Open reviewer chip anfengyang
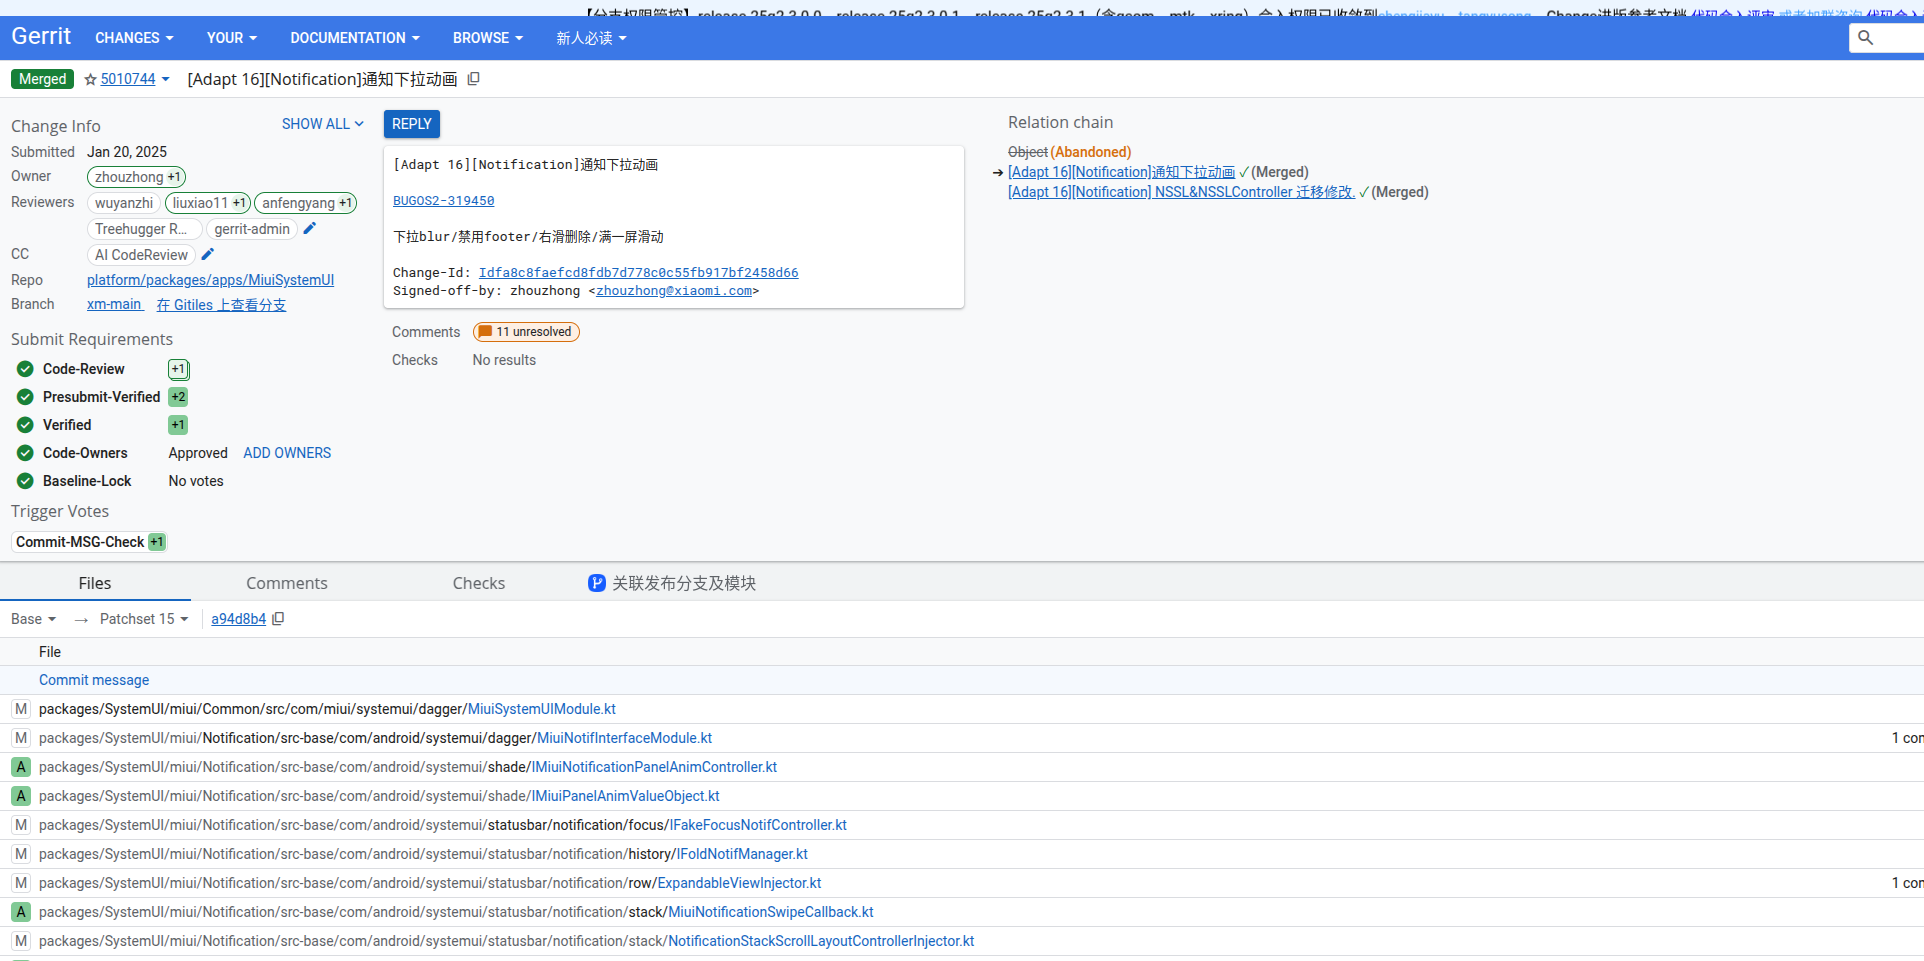This screenshot has height=961, width=1924. pos(306,203)
